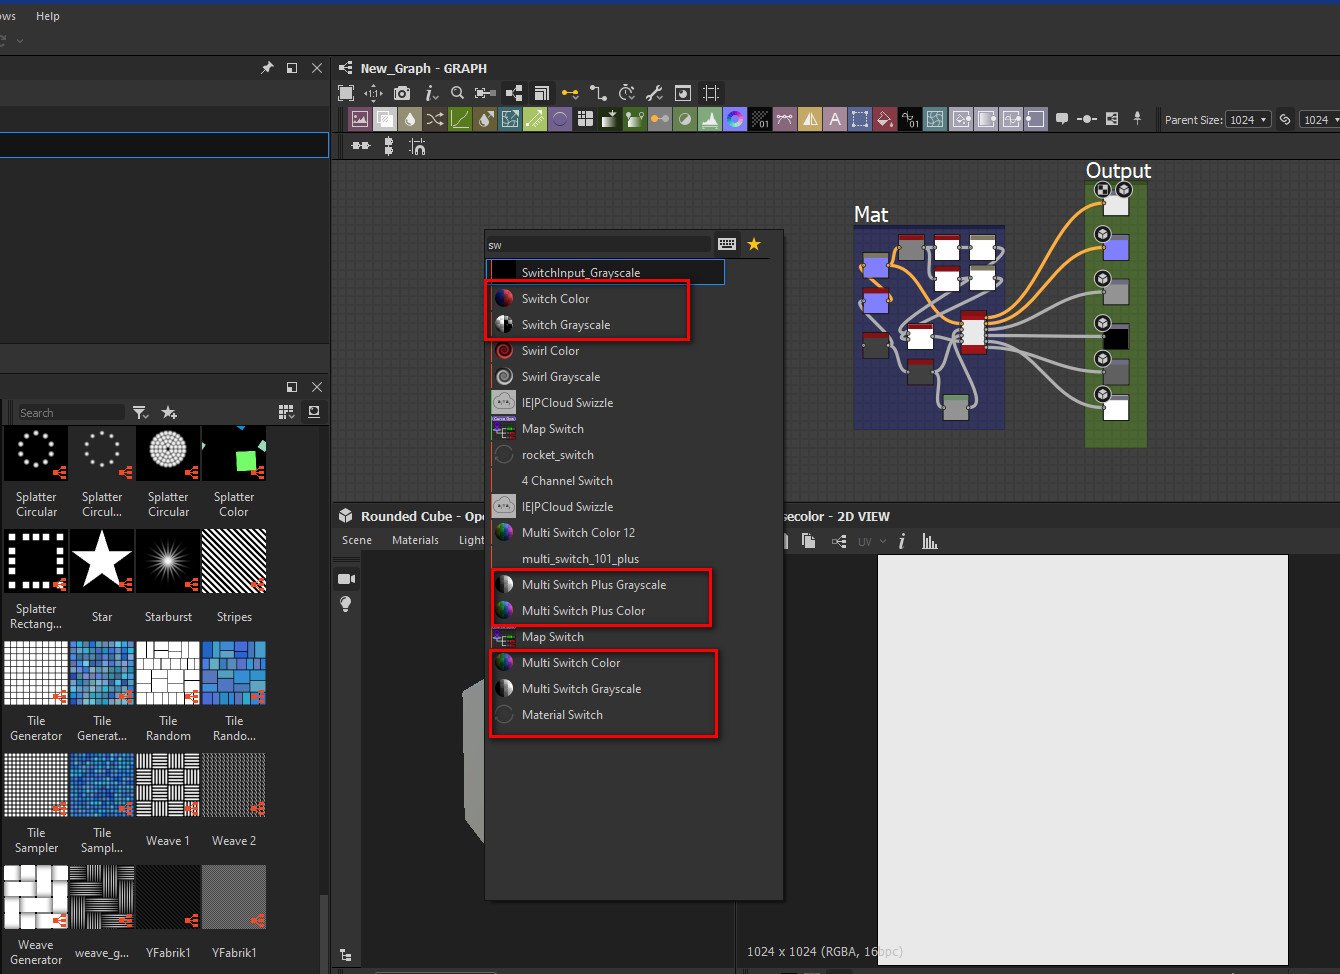Click the video camera icon in 3D view
Image resolution: width=1340 pixels, height=974 pixels.
click(x=346, y=579)
